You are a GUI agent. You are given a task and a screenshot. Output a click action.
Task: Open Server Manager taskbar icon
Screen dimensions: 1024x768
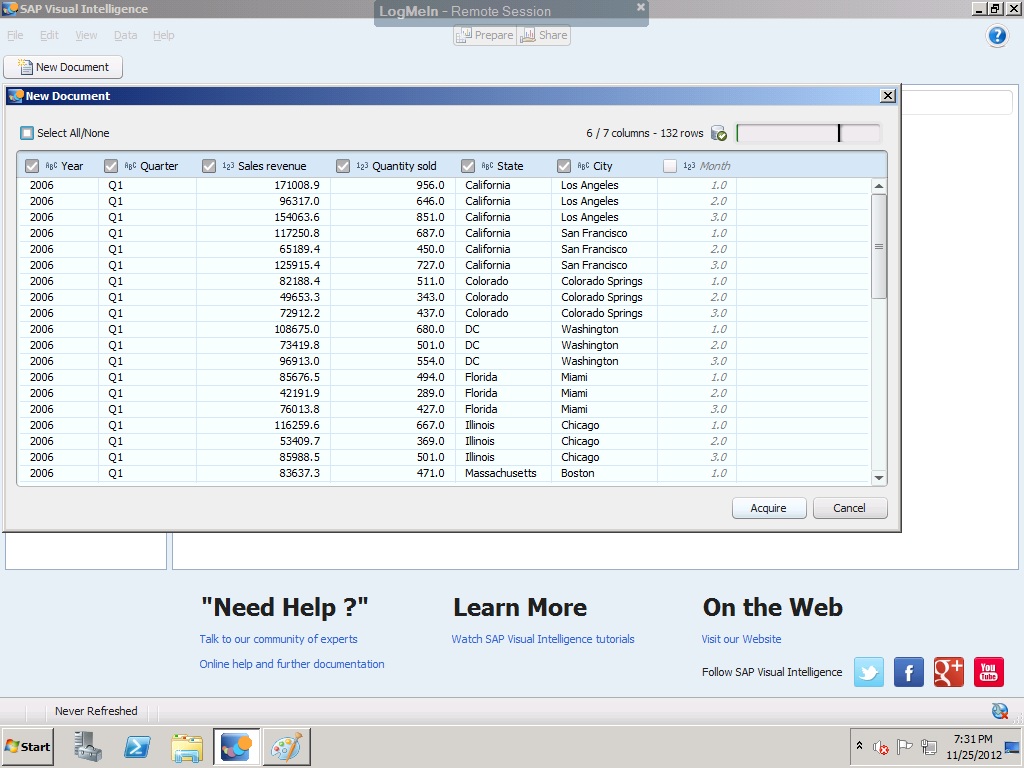(88, 746)
